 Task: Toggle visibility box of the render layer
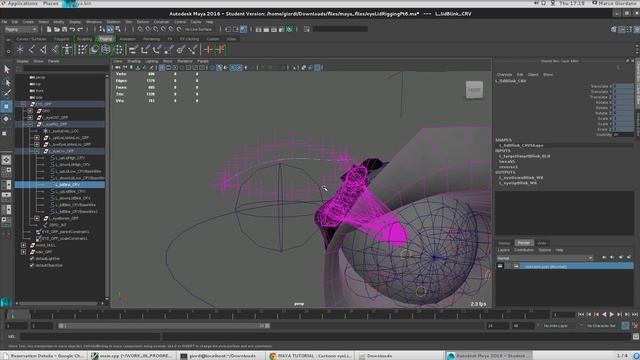point(500,266)
